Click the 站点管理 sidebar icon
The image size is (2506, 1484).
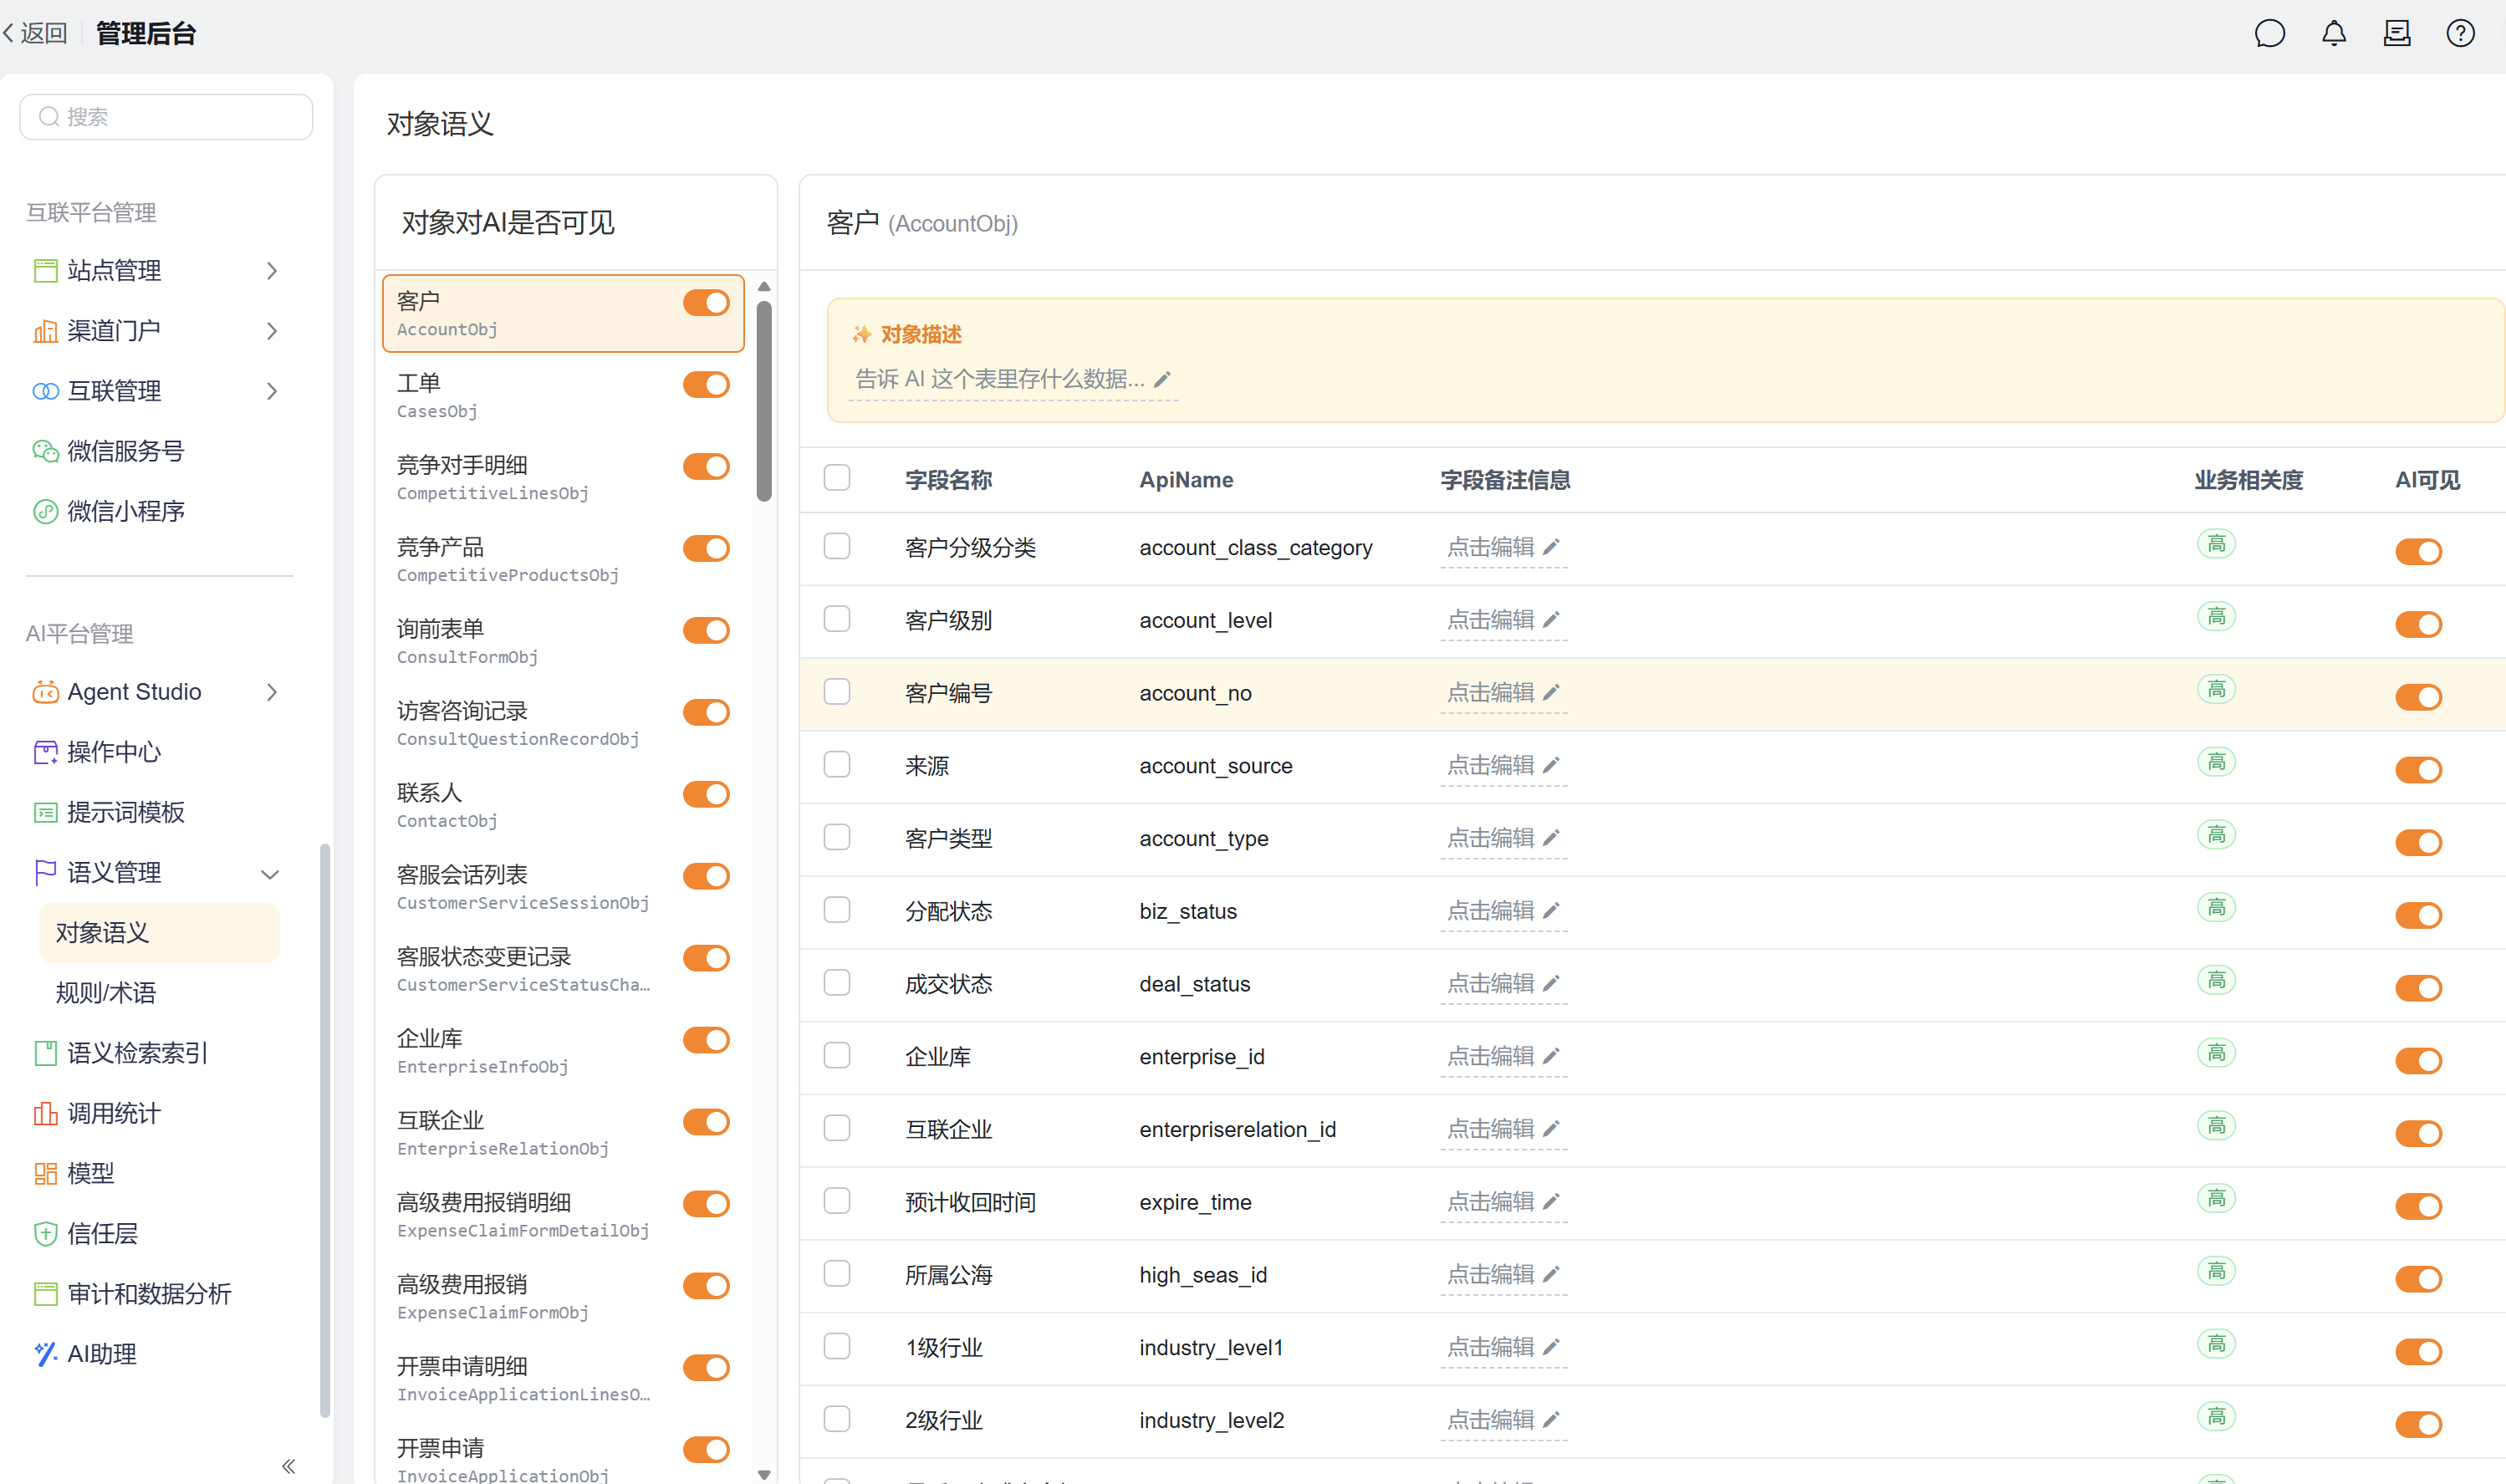pyautogui.click(x=45, y=271)
